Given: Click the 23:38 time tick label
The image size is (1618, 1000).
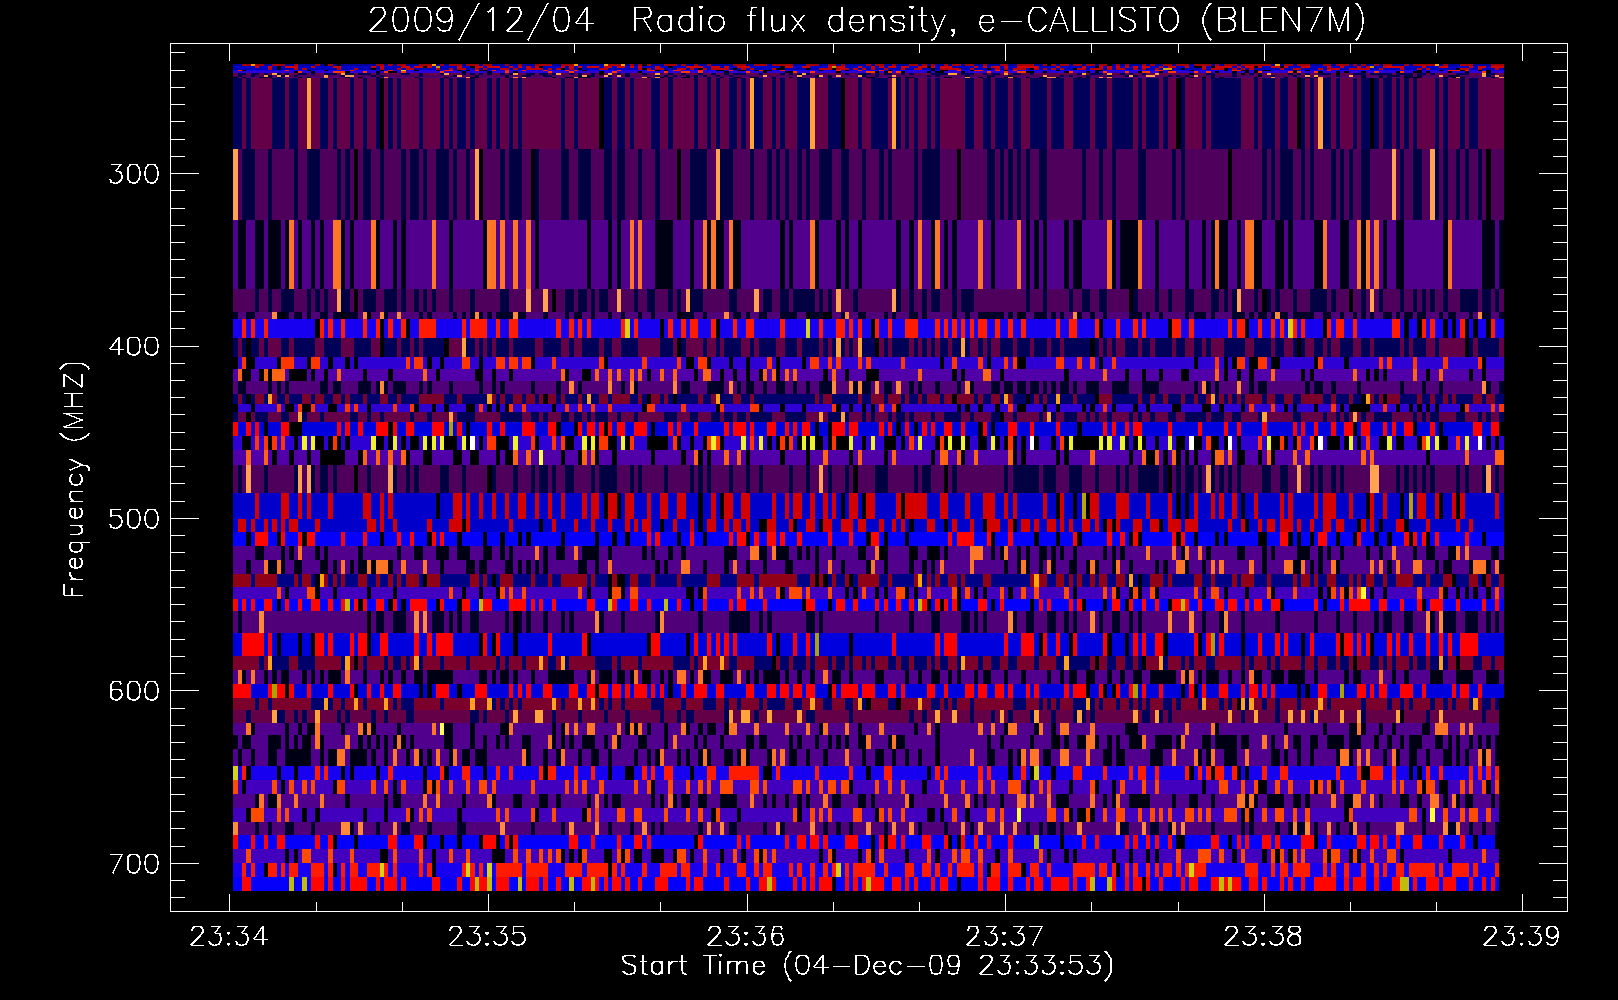Looking at the screenshot, I should 1263,936.
